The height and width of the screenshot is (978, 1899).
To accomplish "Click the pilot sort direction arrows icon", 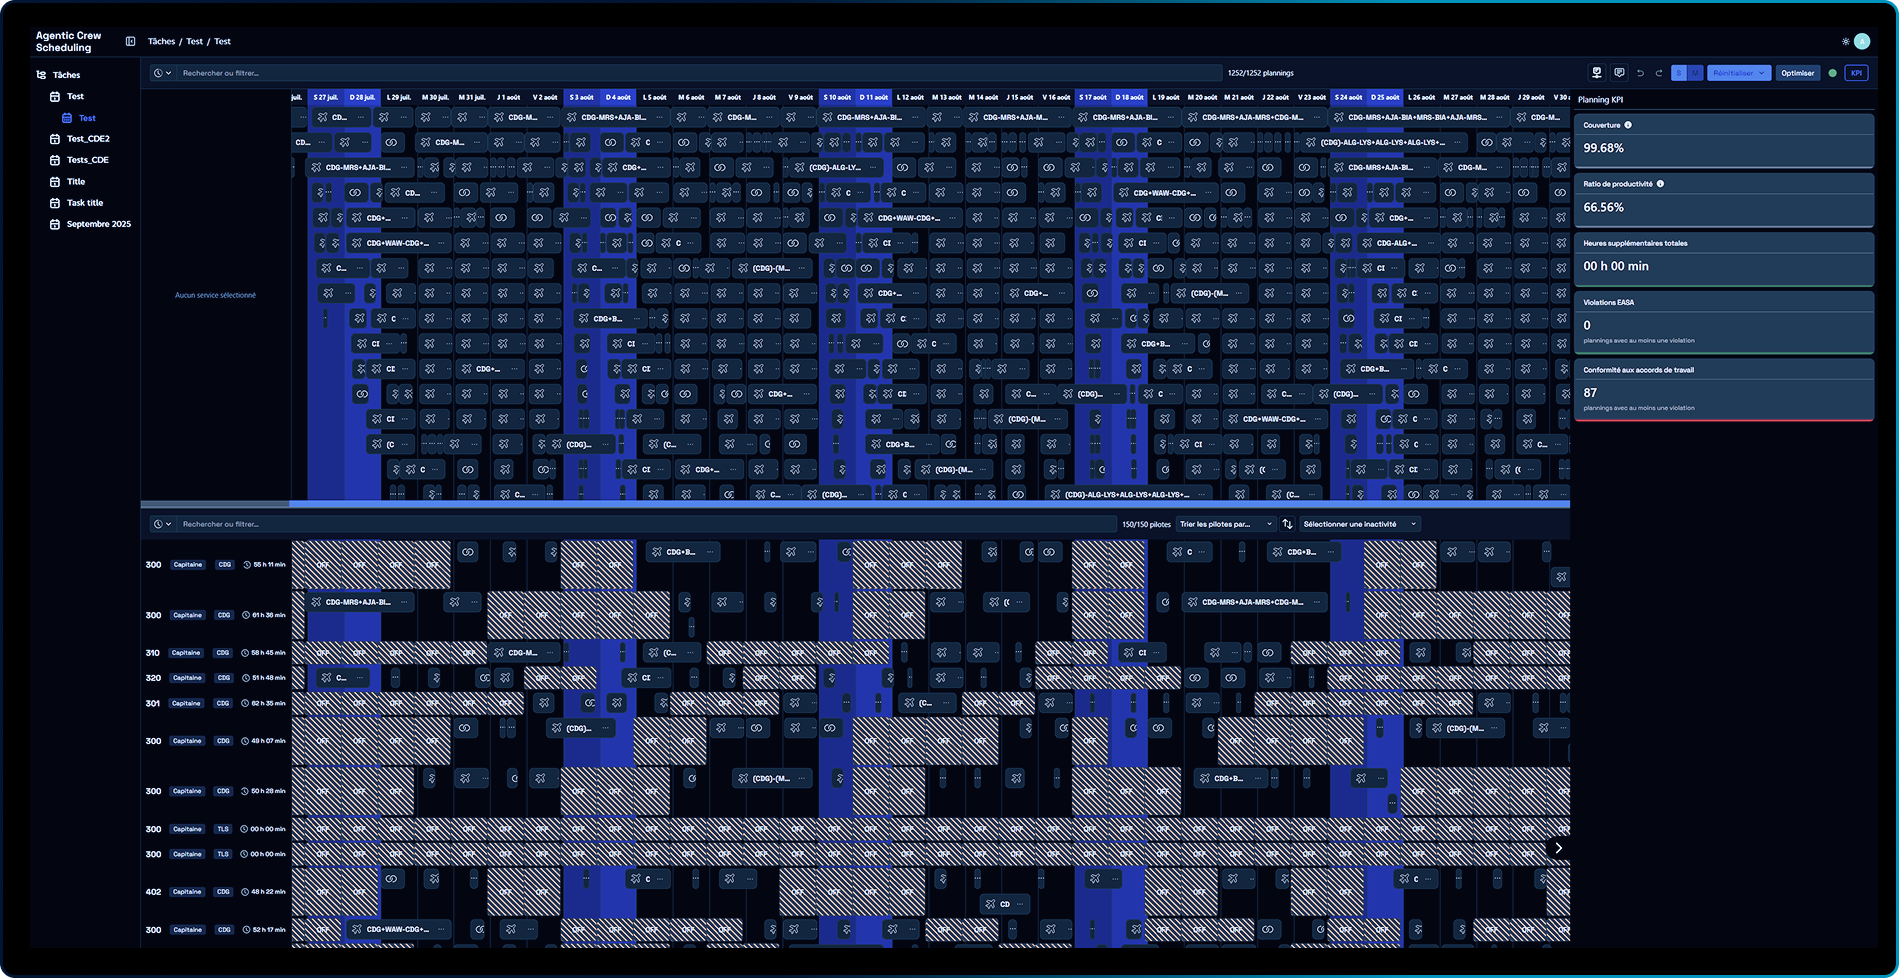I will (x=1287, y=524).
